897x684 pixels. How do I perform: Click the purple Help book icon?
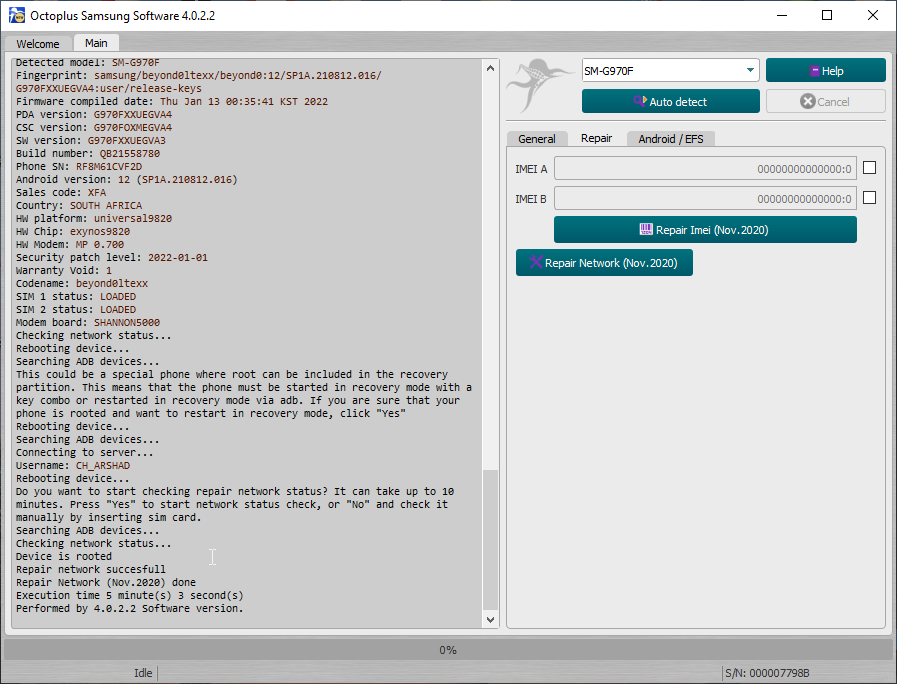click(x=815, y=71)
